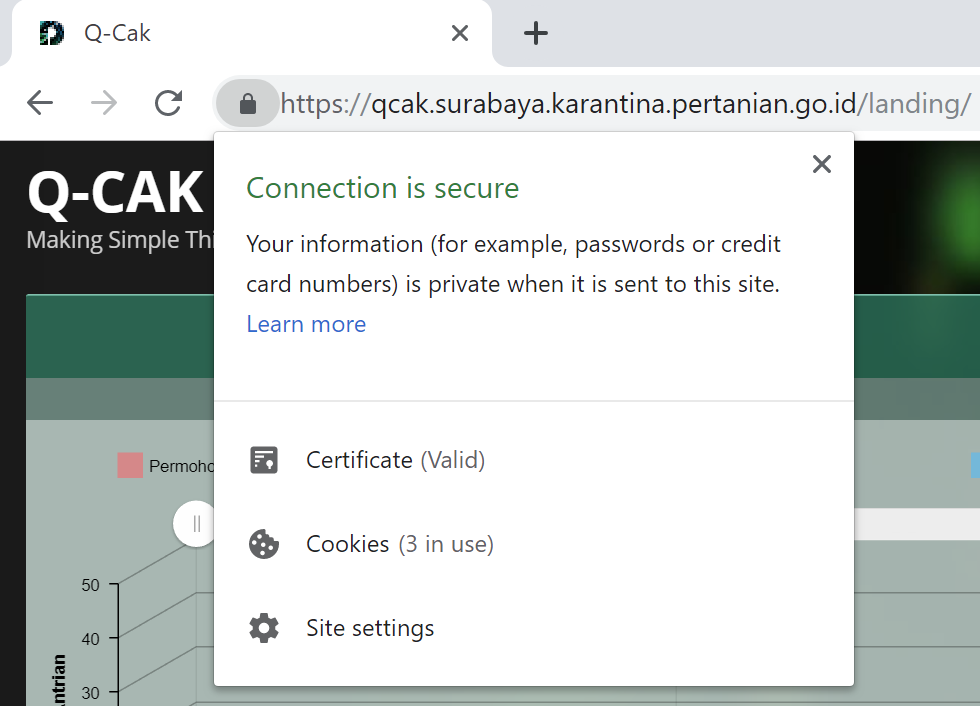This screenshot has height=706, width=980.
Task: Dismiss the connection security popup
Action: [822, 164]
